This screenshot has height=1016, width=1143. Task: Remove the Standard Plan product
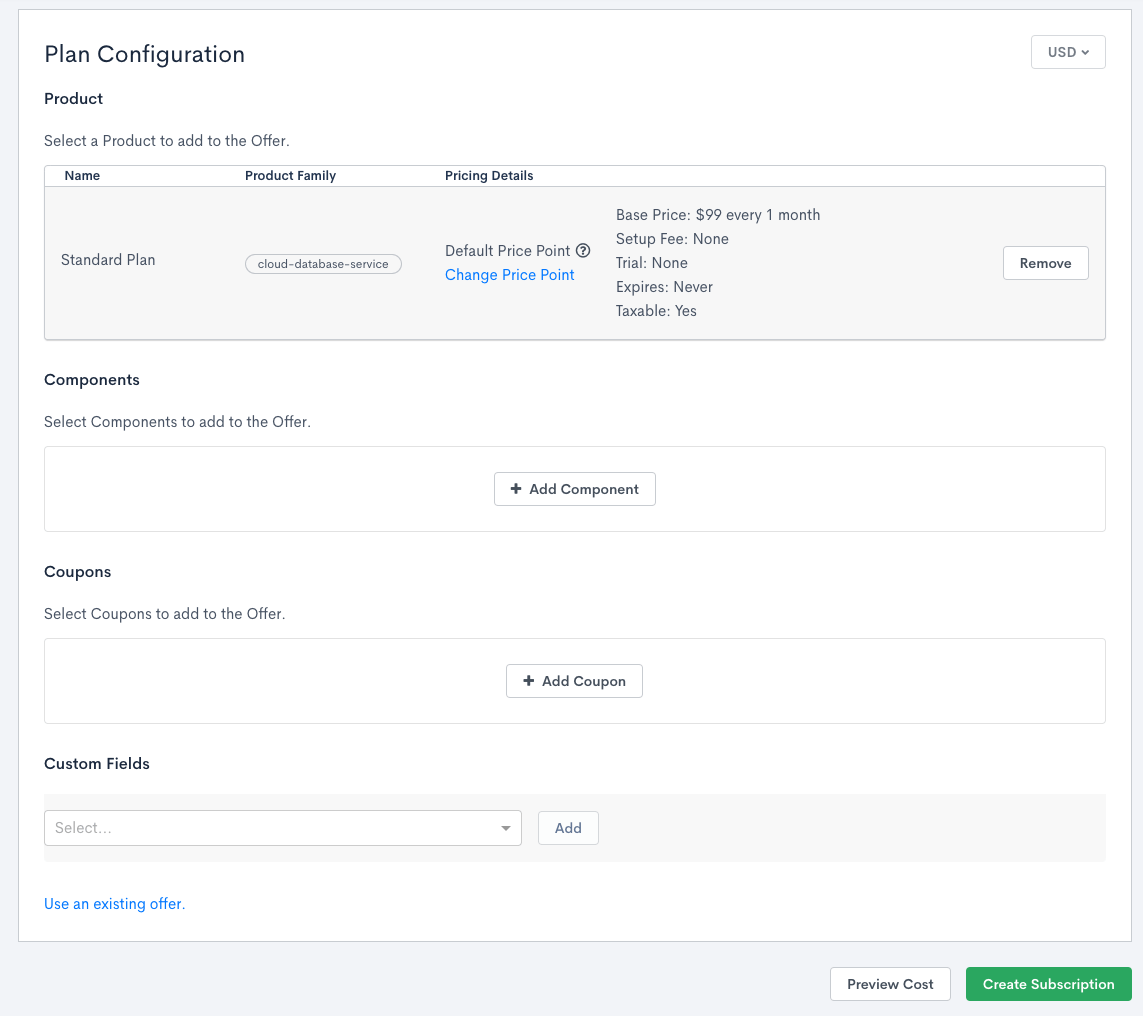coord(1045,263)
